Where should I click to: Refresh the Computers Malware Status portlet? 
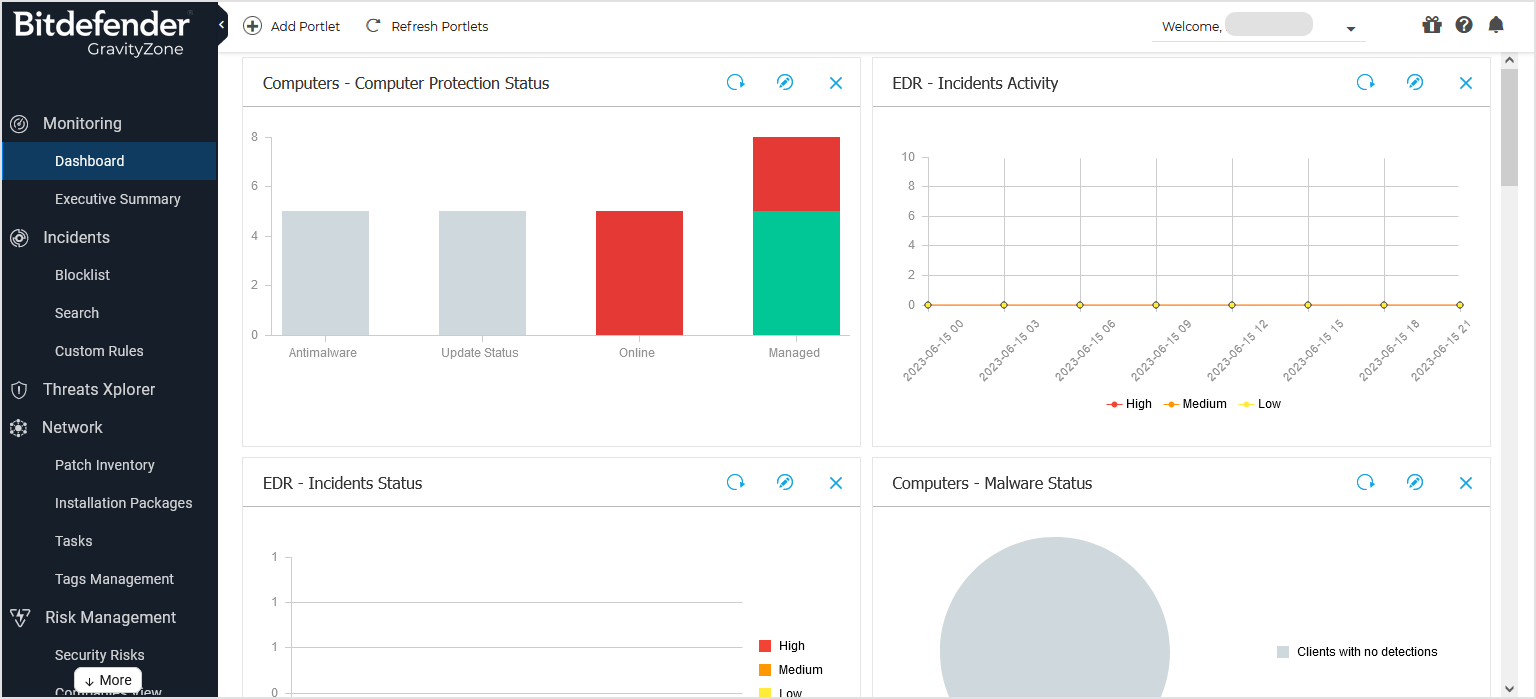coord(1365,483)
